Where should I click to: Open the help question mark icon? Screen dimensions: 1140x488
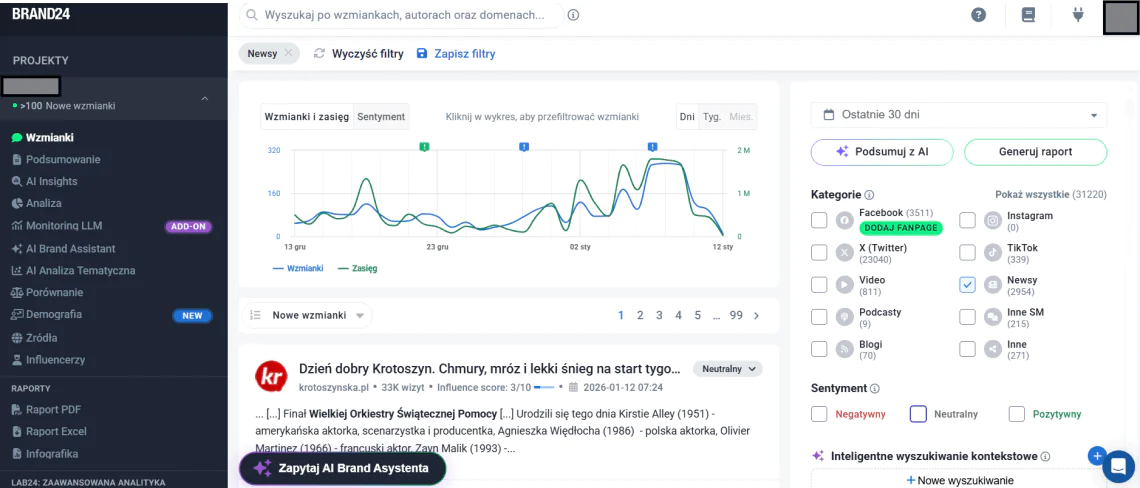pos(978,15)
